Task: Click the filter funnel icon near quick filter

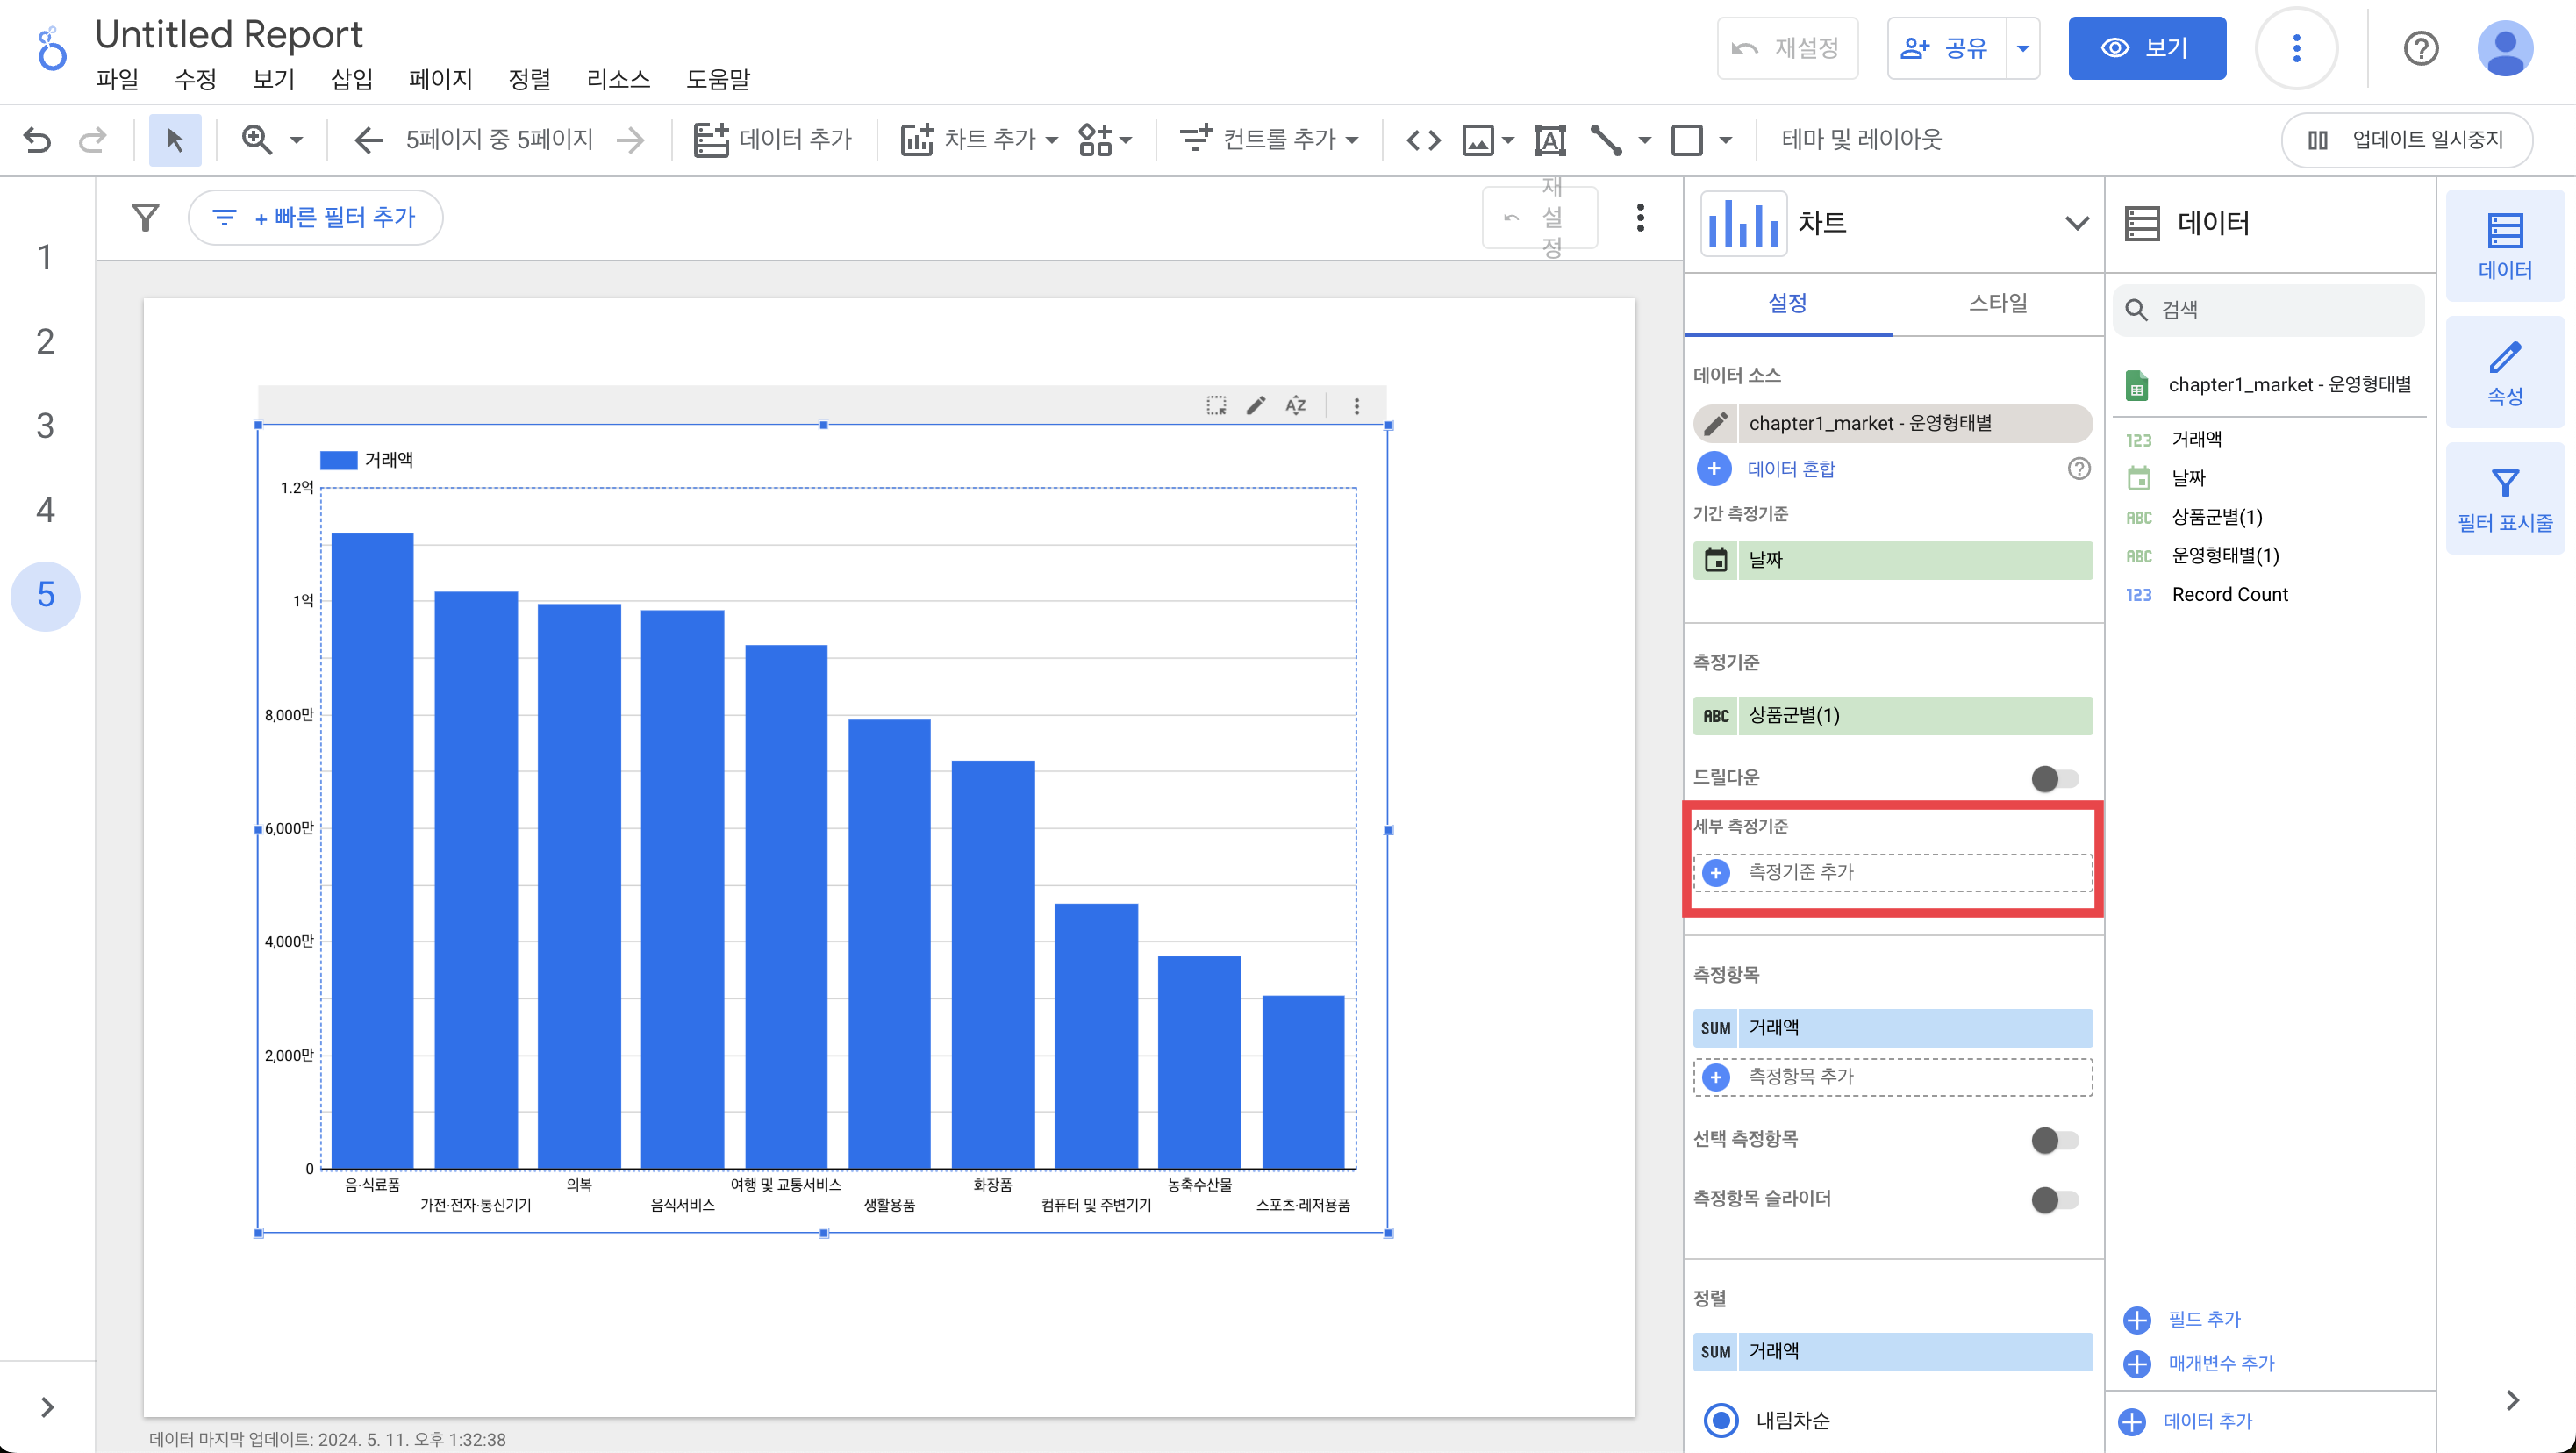Action: click(x=146, y=217)
